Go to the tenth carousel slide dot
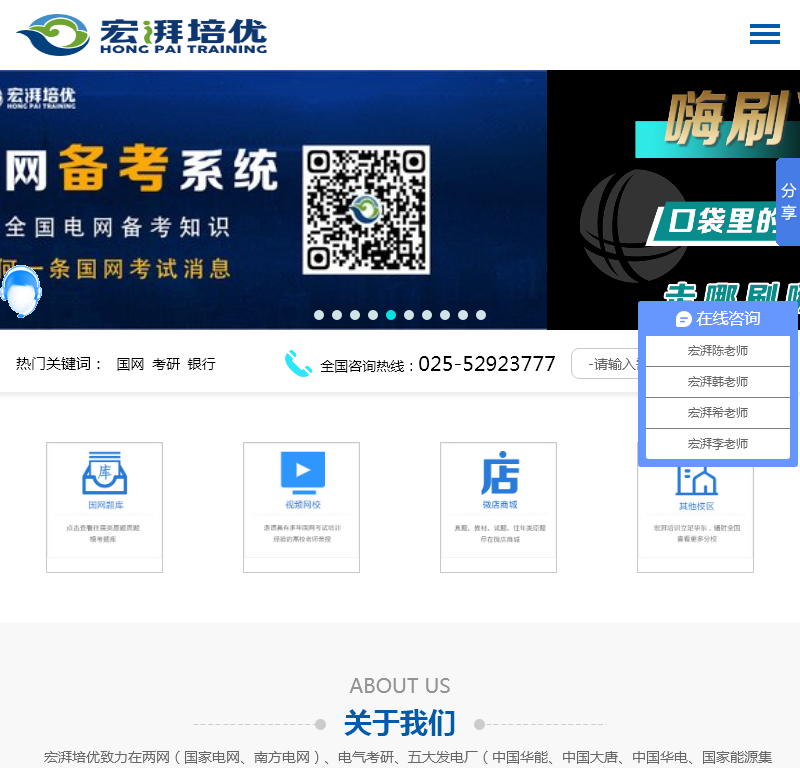 [481, 315]
